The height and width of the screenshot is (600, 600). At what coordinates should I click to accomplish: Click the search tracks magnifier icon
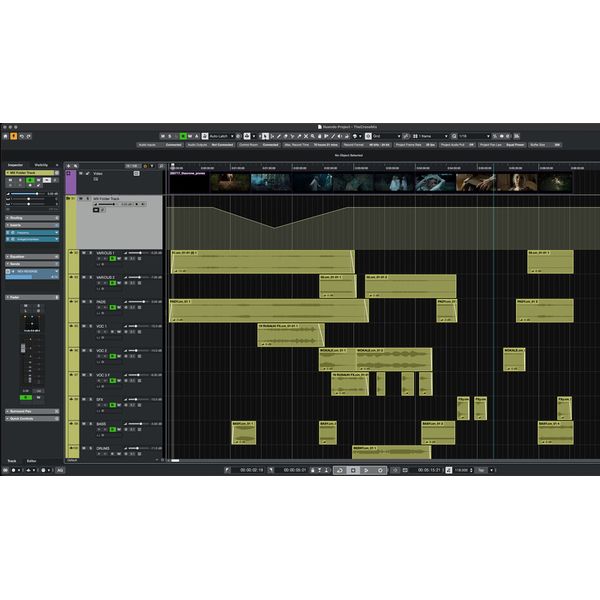76,165
